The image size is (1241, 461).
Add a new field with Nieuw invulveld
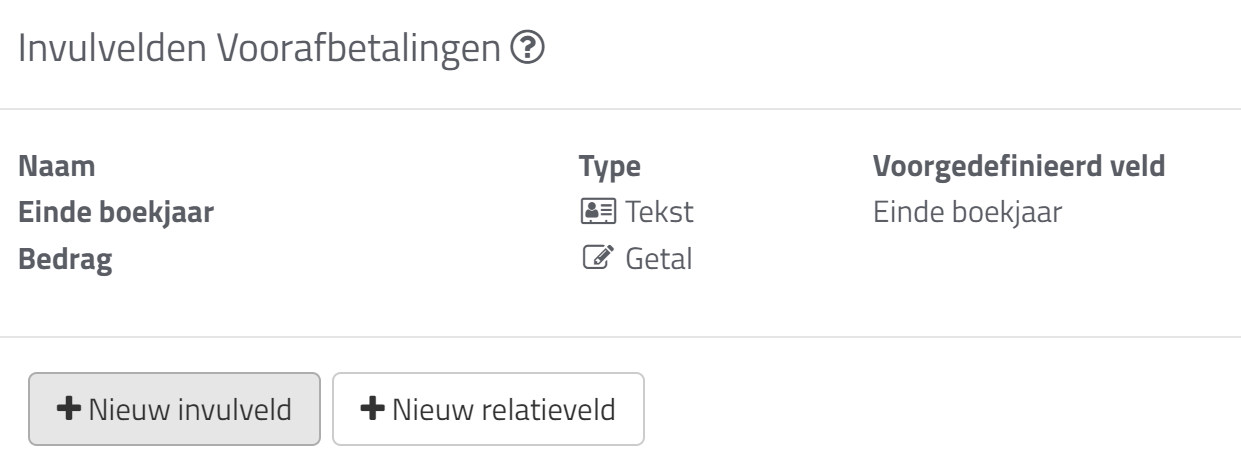point(175,409)
